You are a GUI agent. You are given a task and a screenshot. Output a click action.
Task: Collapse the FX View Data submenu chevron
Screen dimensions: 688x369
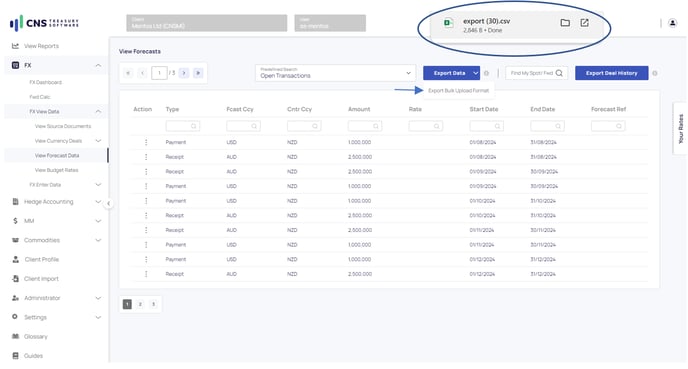[98, 112]
